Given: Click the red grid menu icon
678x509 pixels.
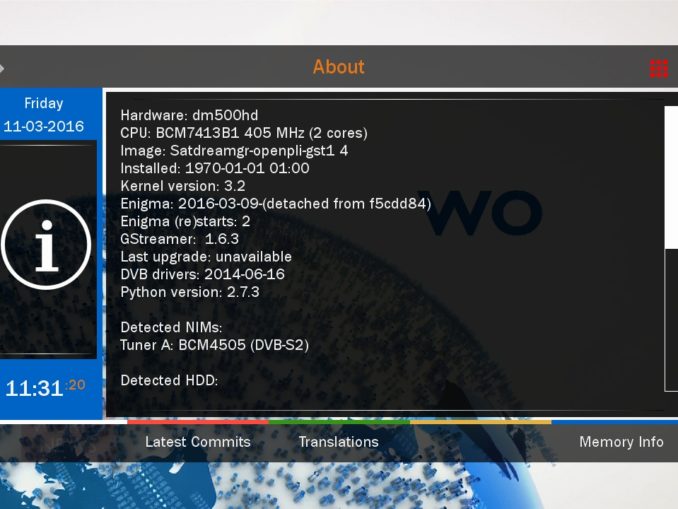Looking at the screenshot, I should click(659, 69).
